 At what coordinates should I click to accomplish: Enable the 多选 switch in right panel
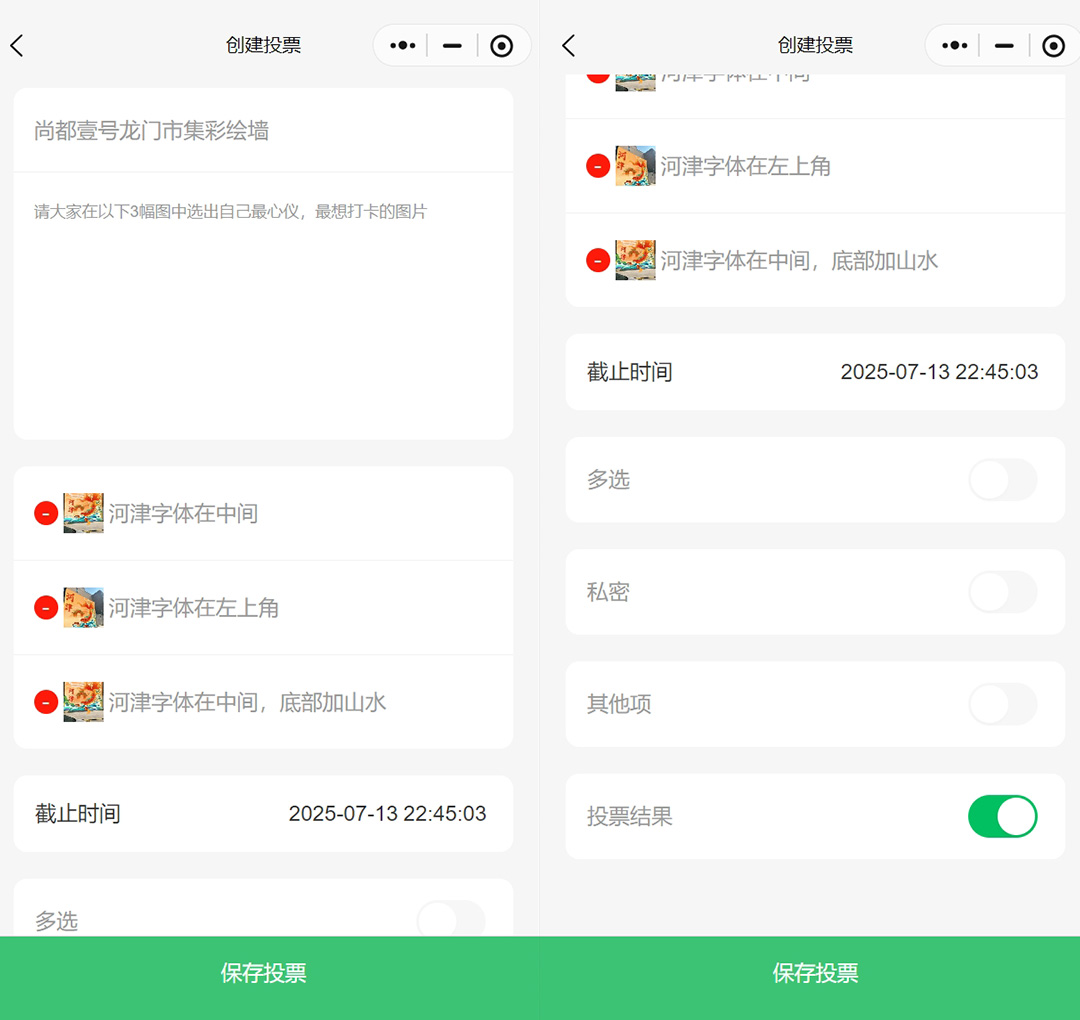coord(1002,480)
